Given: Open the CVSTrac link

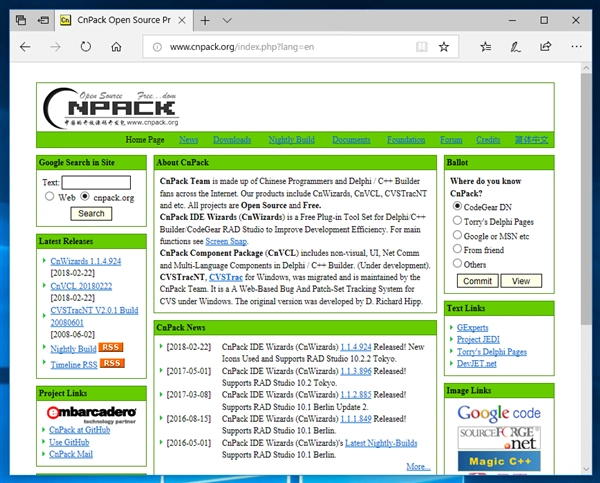Looking at the screenshot, I should [x=226, y=277].
